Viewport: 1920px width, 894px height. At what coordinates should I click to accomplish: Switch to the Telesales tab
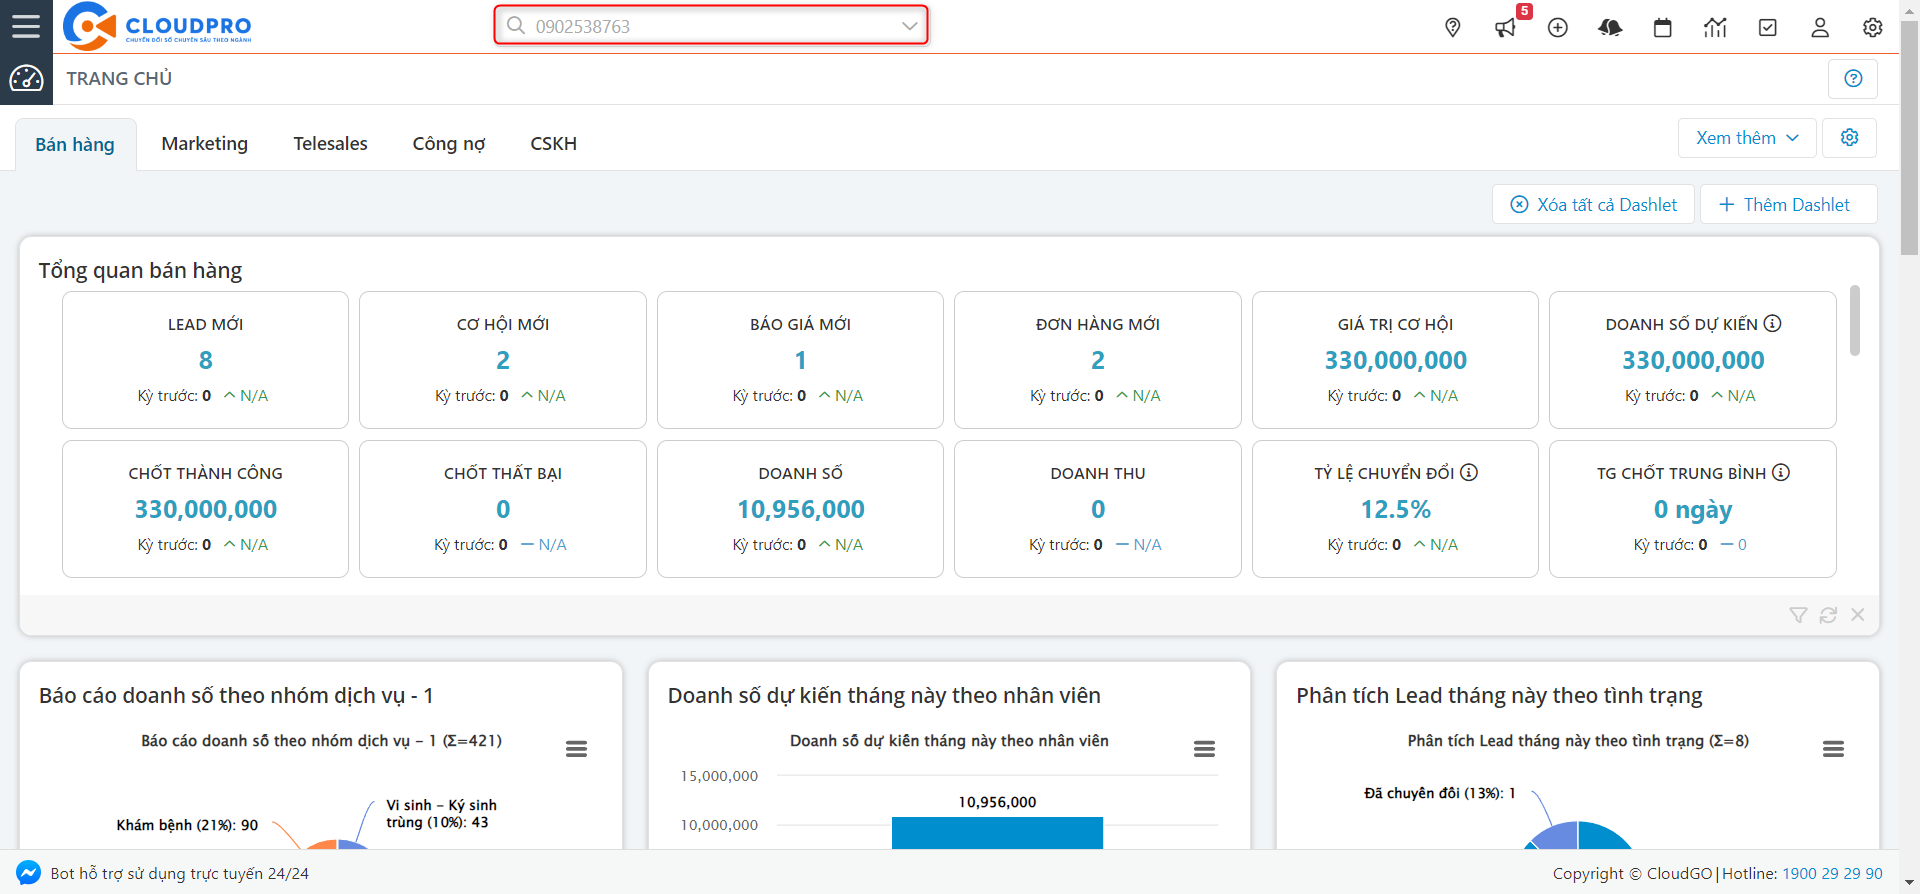click(x=330, y=144)
